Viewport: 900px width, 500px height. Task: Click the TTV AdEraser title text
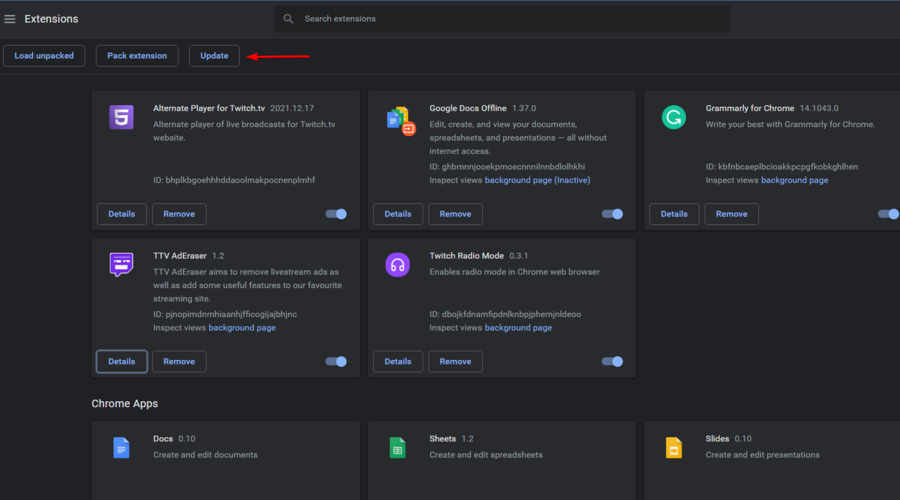coord(180,256)
